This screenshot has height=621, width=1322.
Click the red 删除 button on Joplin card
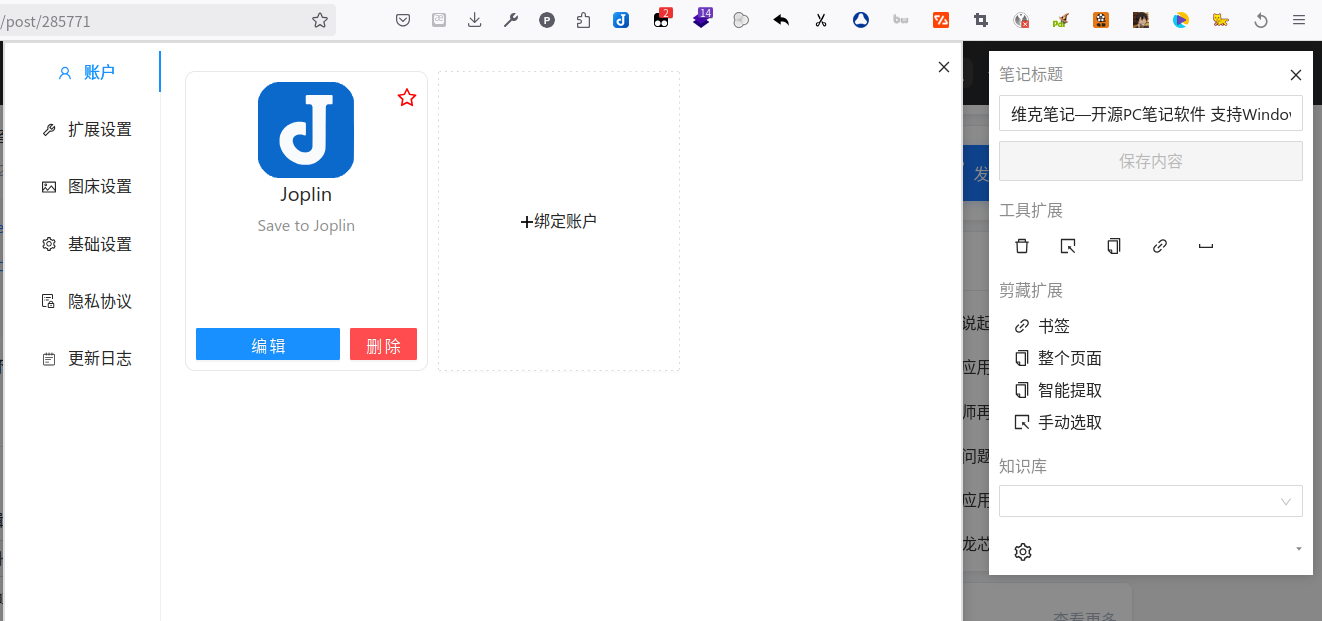(x=383, y=344)
